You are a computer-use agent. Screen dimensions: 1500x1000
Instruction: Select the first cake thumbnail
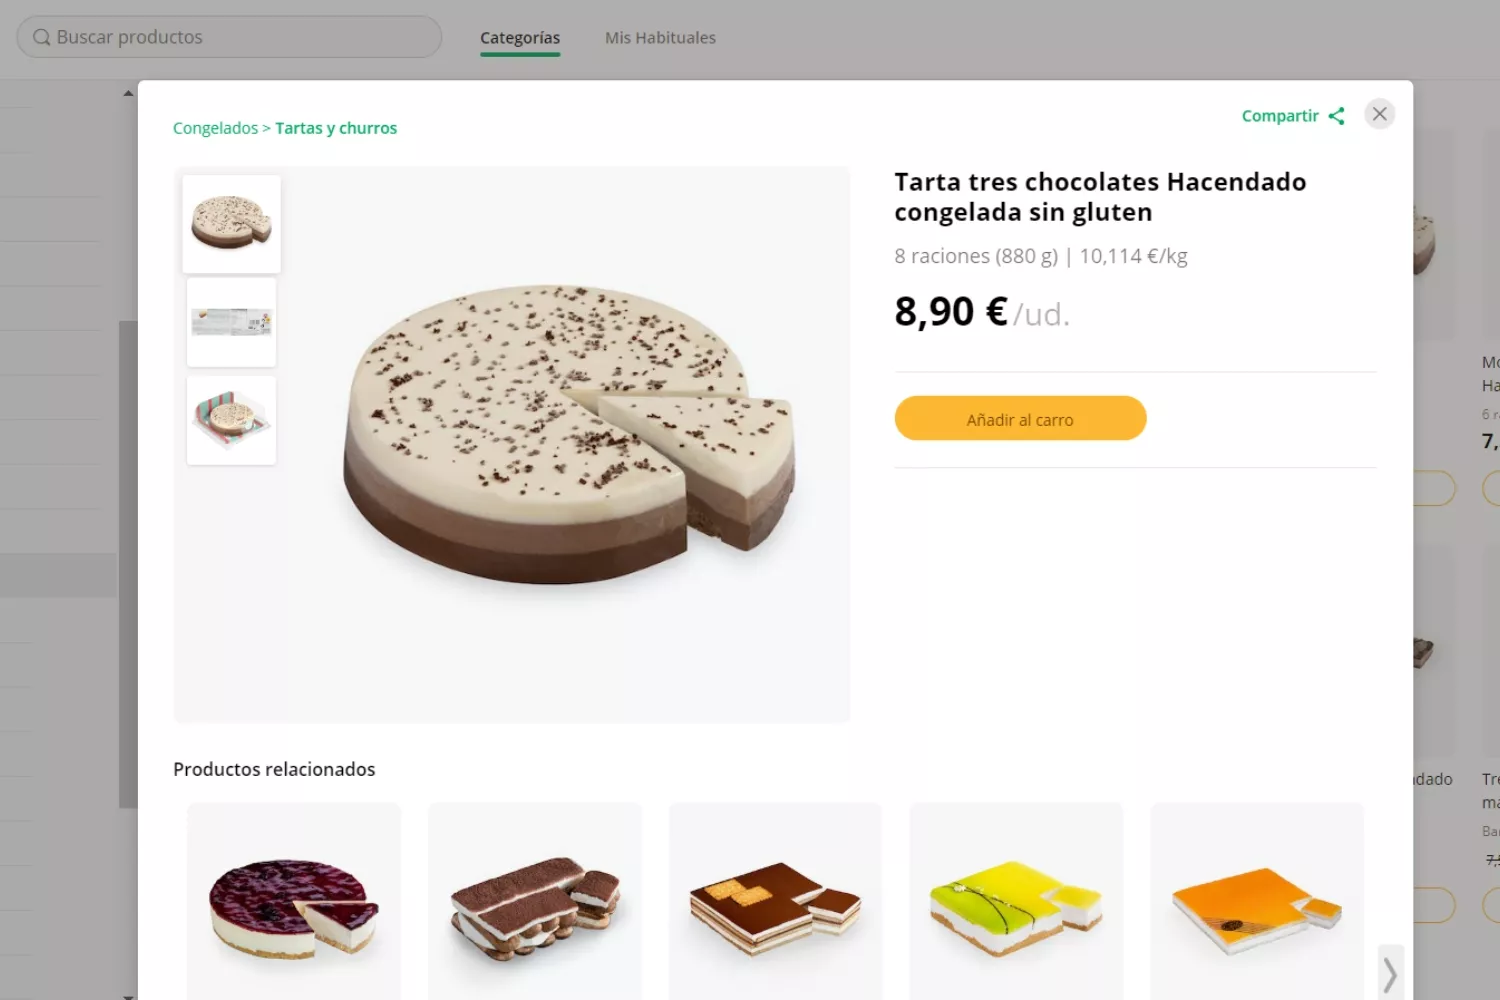(231, 223)
